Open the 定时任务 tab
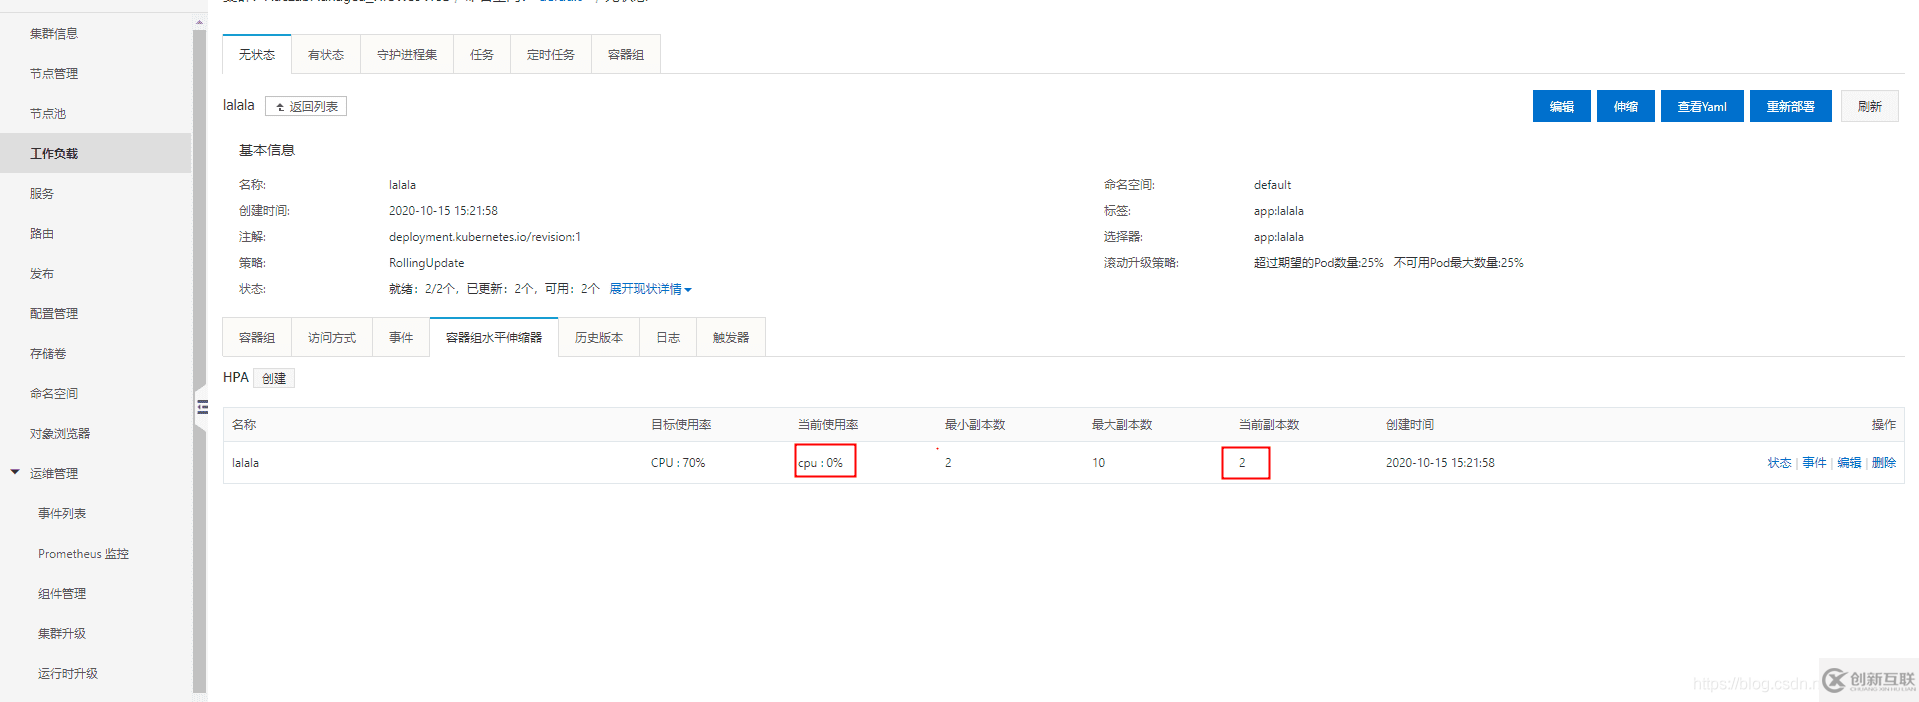The width and height of the screenshot is (1919, 702). coord(551,54)
